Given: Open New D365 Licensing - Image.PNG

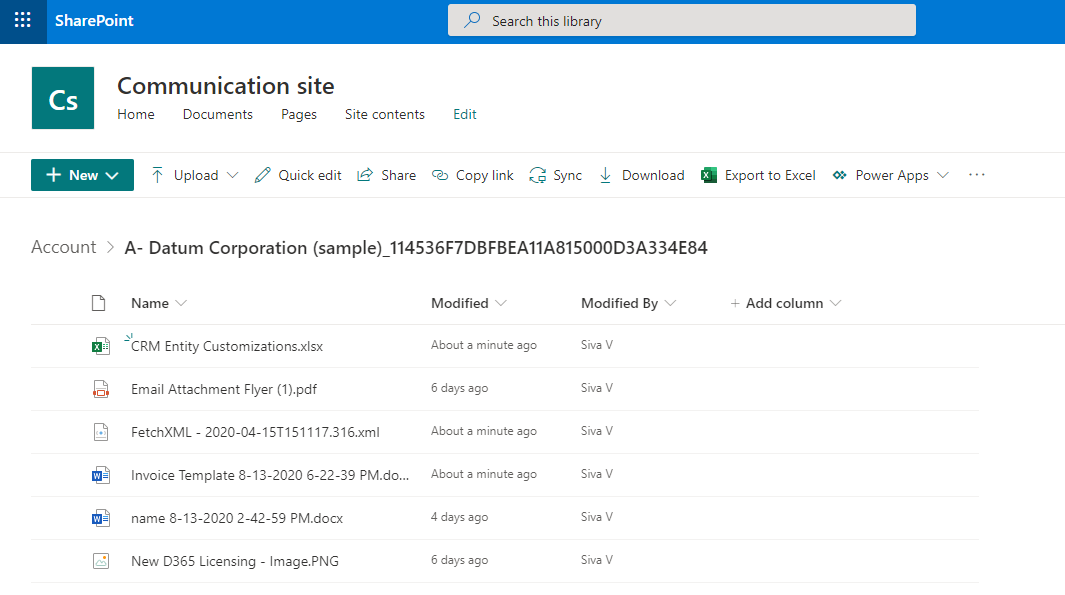Looking at the screenshot, I should pyautogui.click(x=235, y=562).
